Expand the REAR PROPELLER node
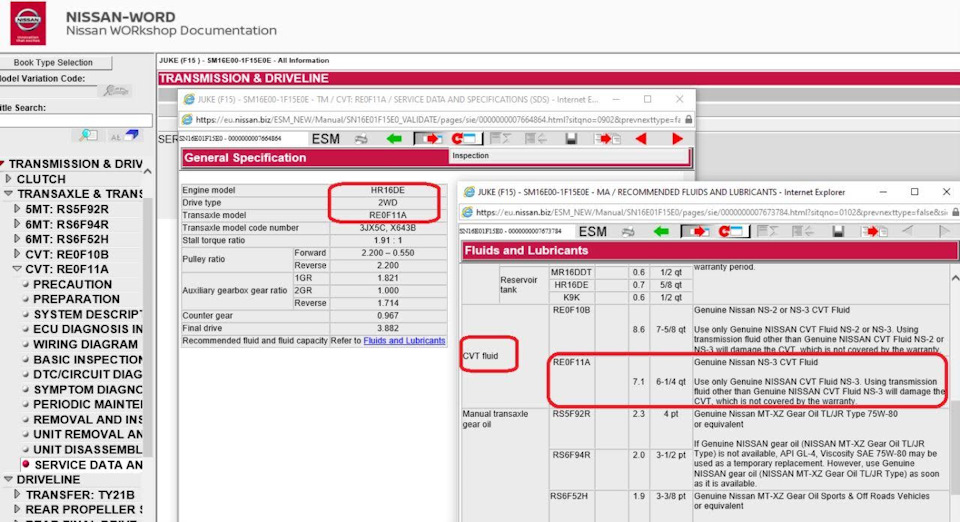The height and width of the screenshot is (522, 960). point(17,510)
